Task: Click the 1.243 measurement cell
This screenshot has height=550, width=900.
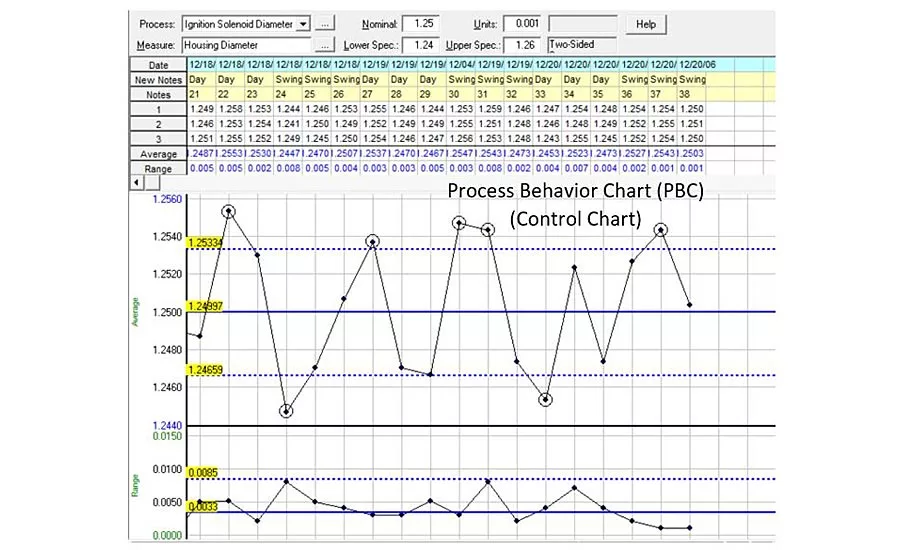Action: pyautogui.click(x=548, y=138)
